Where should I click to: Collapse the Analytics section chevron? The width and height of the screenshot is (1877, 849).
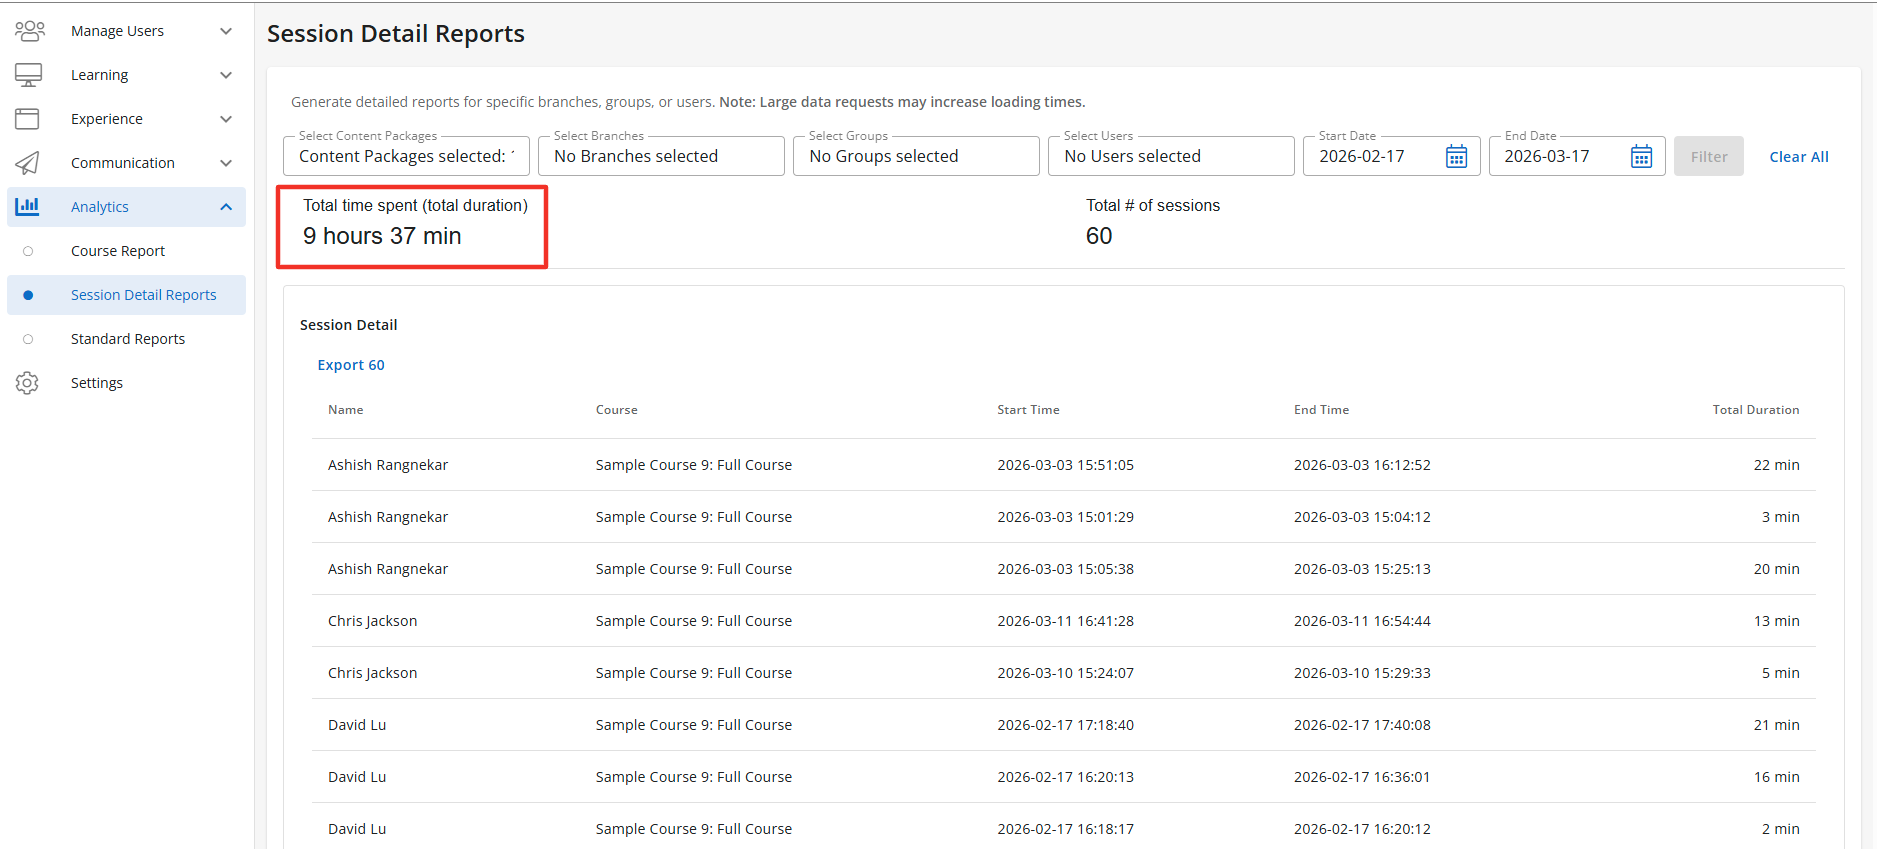pyautogui.click(x=226, y=207)
